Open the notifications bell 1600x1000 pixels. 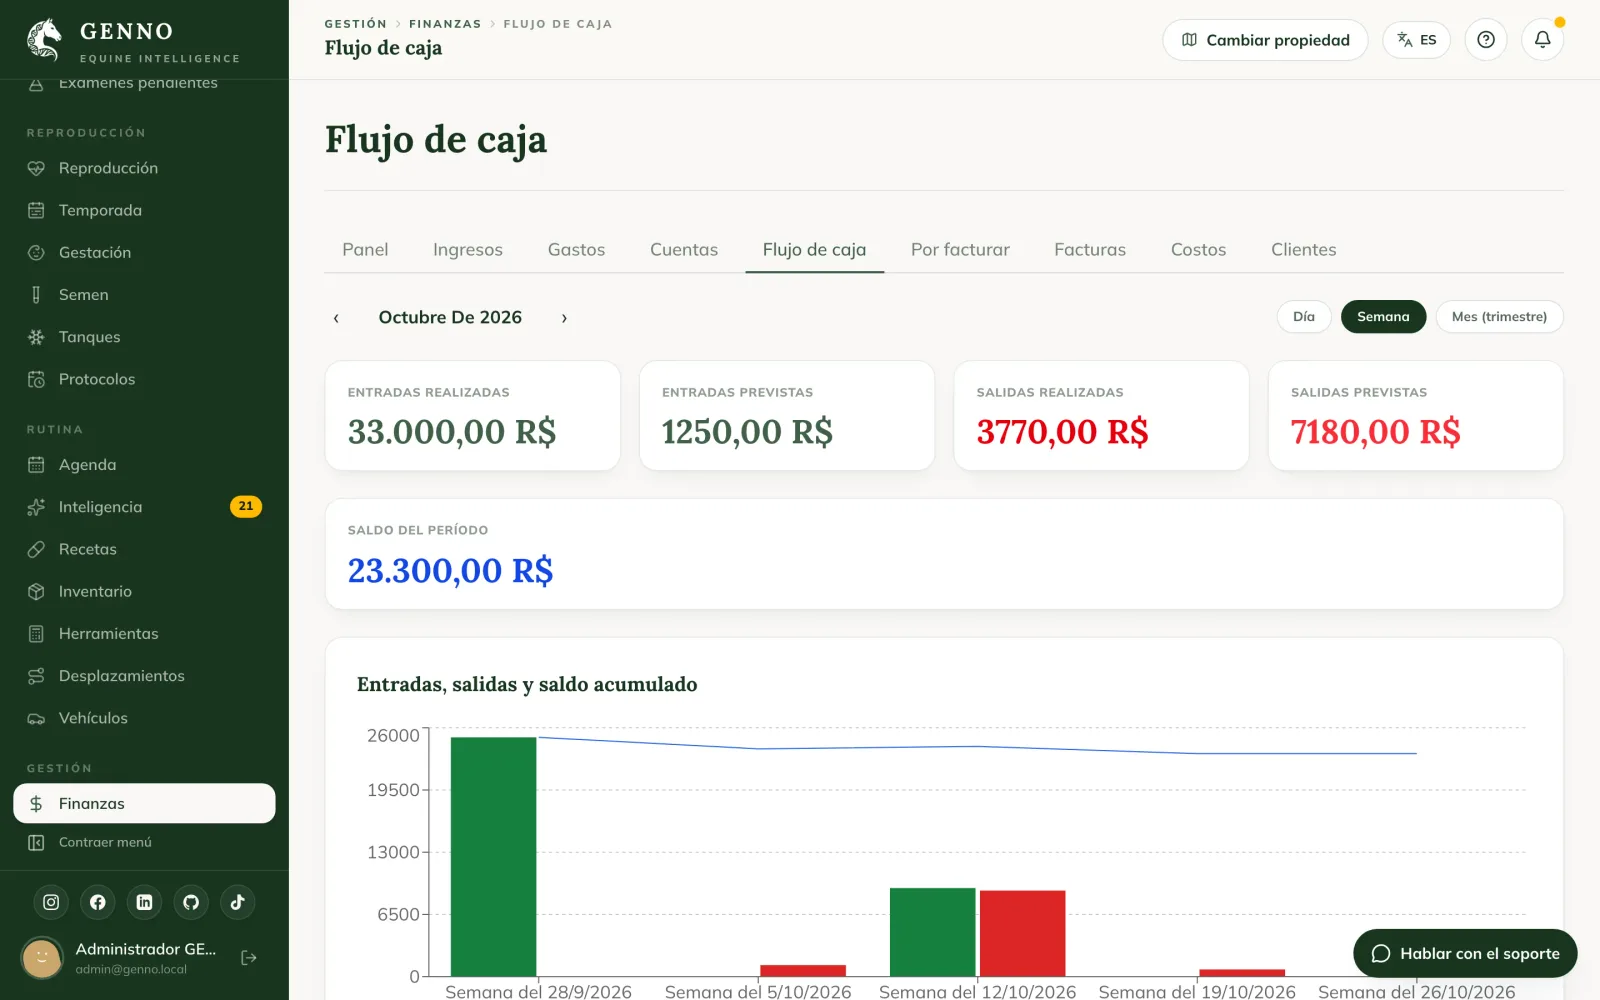point(1543,40)
